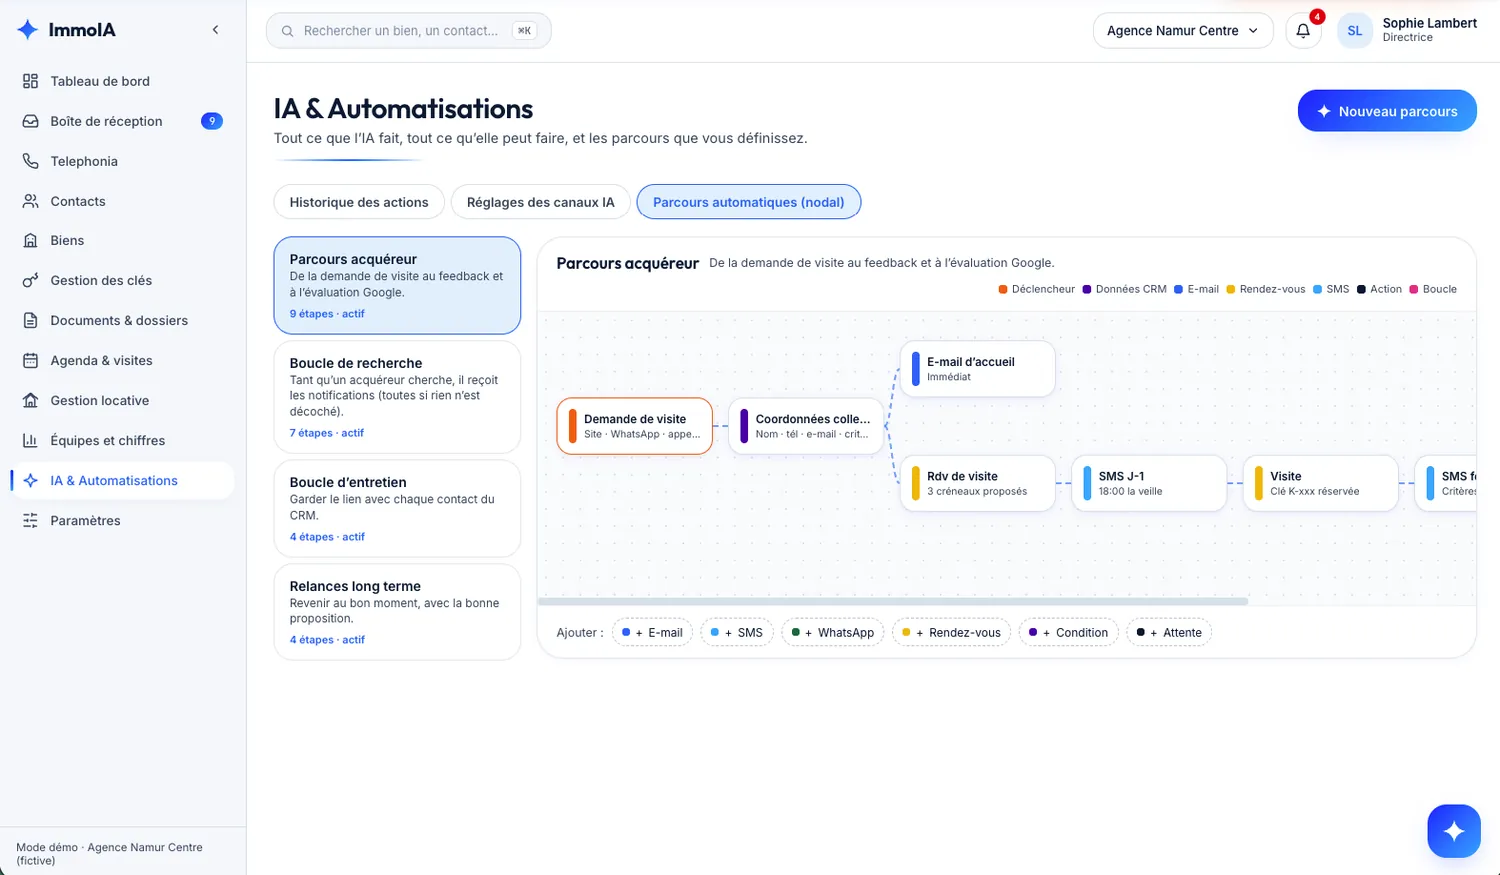
Task: Open Paramètres sliders icon
Action: (30, 520)
